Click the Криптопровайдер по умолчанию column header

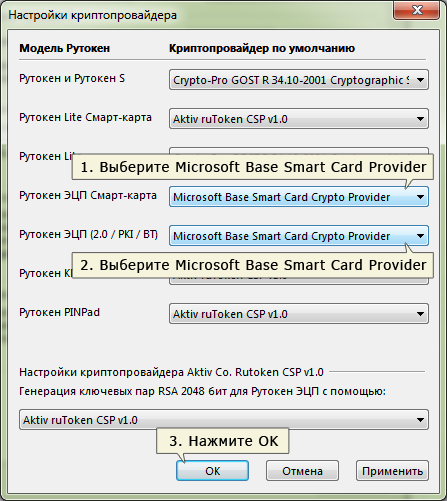tap(262, 48)
